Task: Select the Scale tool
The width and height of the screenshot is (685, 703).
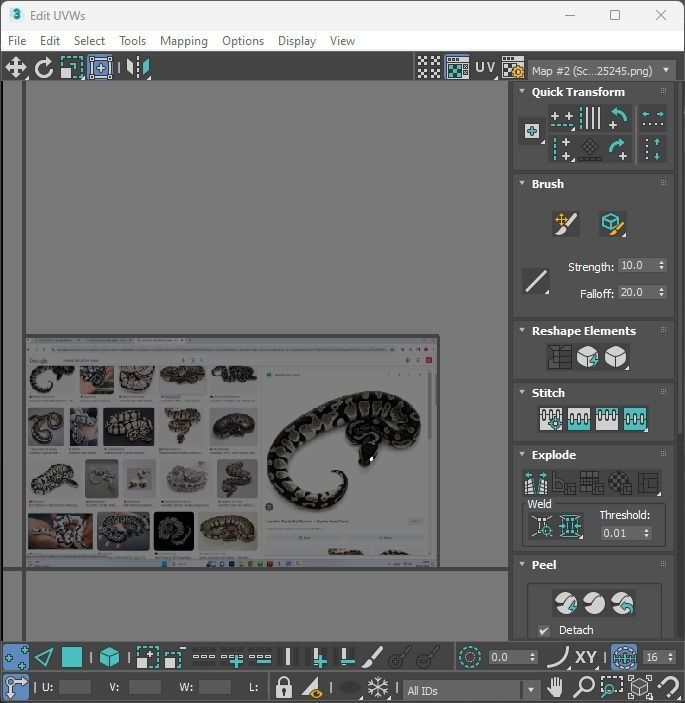Action: pos(72,68)
